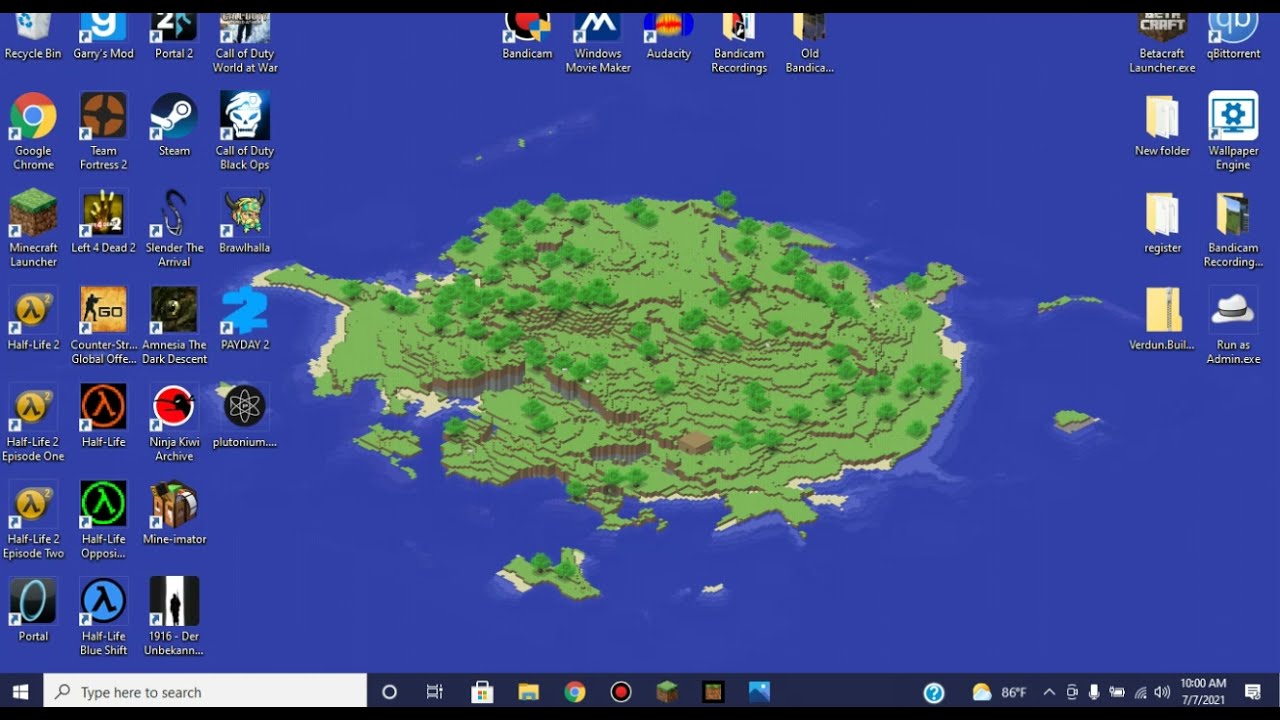Screen dimensions: 1280x720
Task: Open Wallpaper Engine desktop shortcut
Action: pyautogui.click(x=1233, y=131)
